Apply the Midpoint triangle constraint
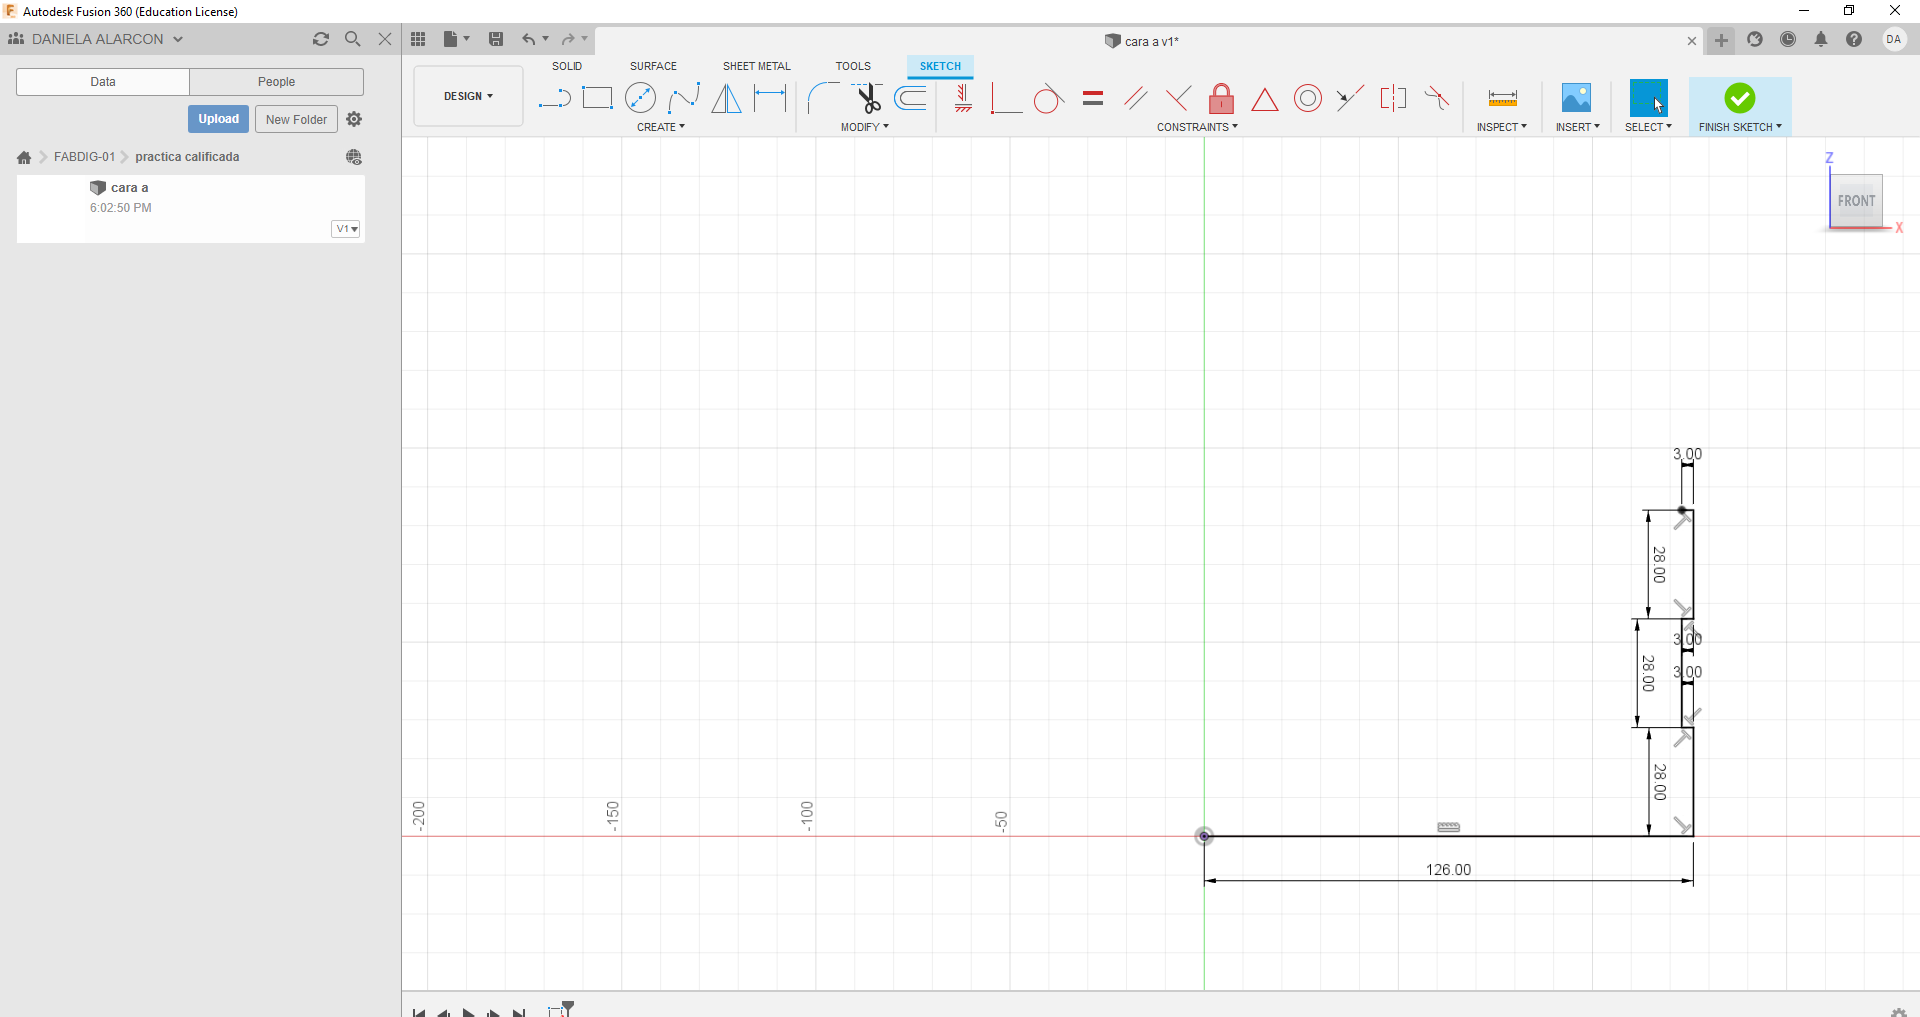This screenshot has width=1920, height=1017. (1265, 99)
